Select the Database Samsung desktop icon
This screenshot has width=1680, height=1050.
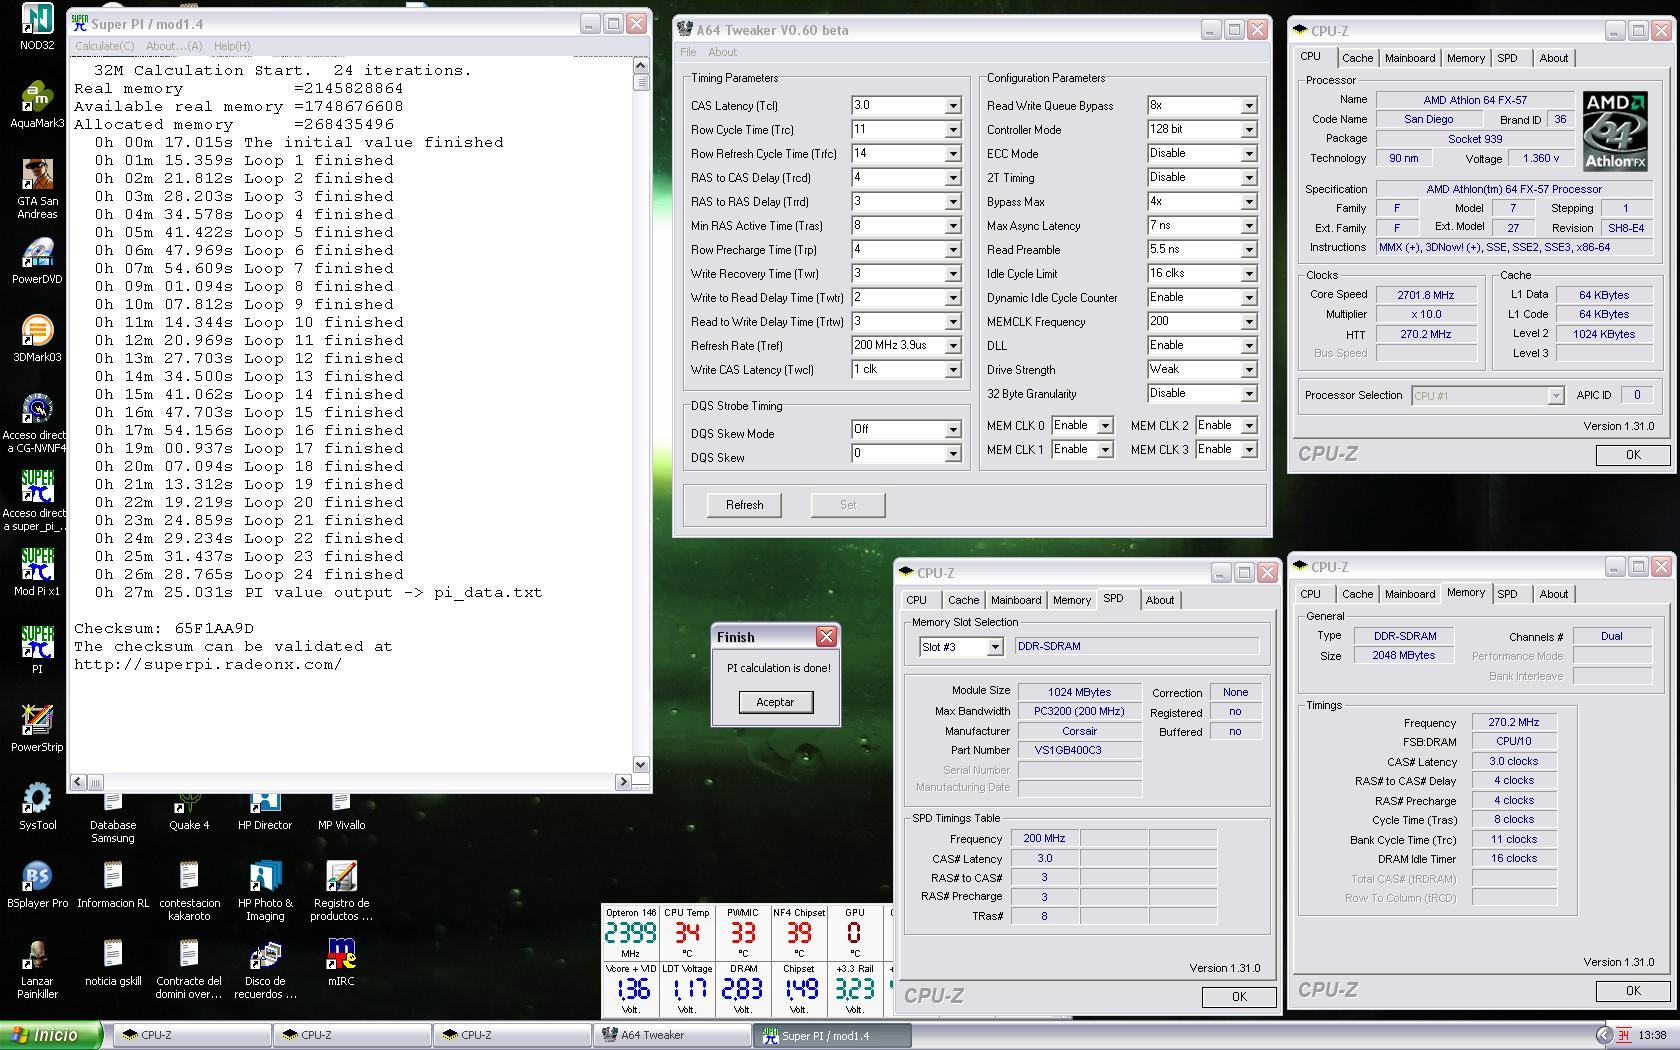(x=113, y=819)
